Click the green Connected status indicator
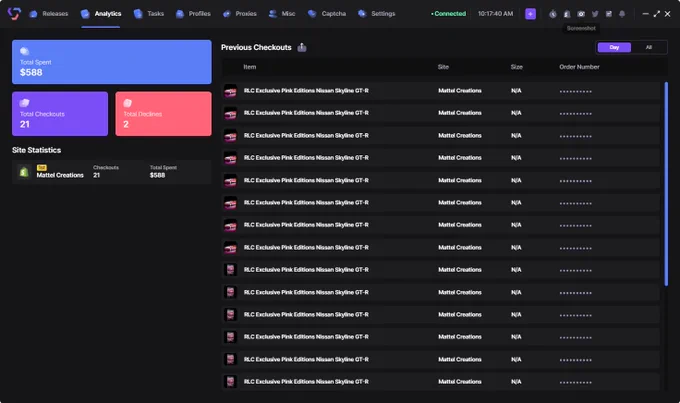 pyautogui.click(x=448, y=14)
